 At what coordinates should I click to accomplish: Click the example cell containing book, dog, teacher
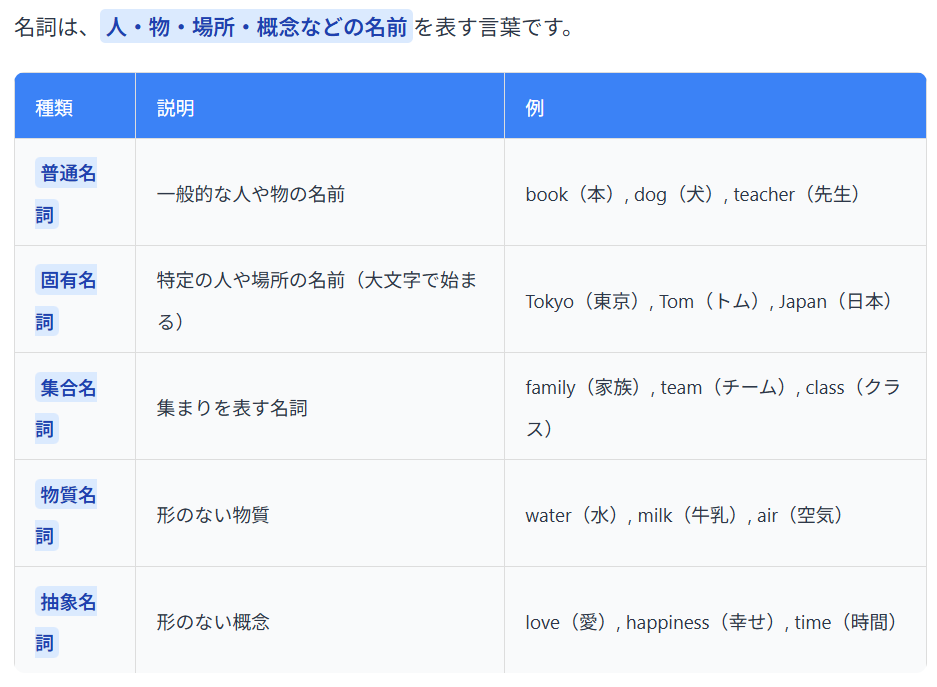[693, 194]
